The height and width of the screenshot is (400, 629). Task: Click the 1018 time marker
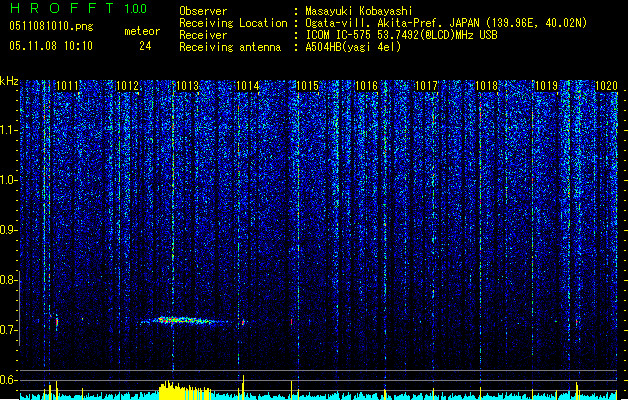click(487, 86)
